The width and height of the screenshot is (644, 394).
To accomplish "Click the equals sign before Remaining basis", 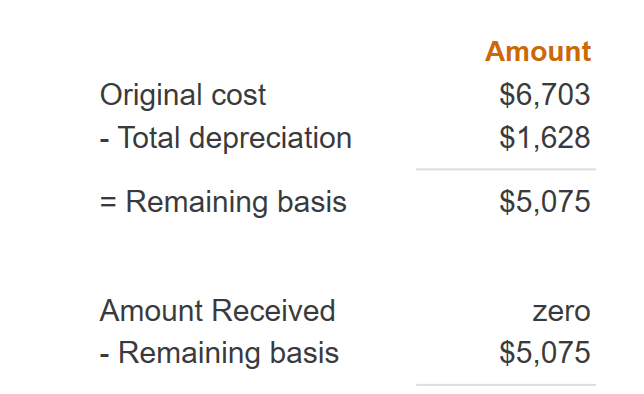I will click(x=108, y=203).
